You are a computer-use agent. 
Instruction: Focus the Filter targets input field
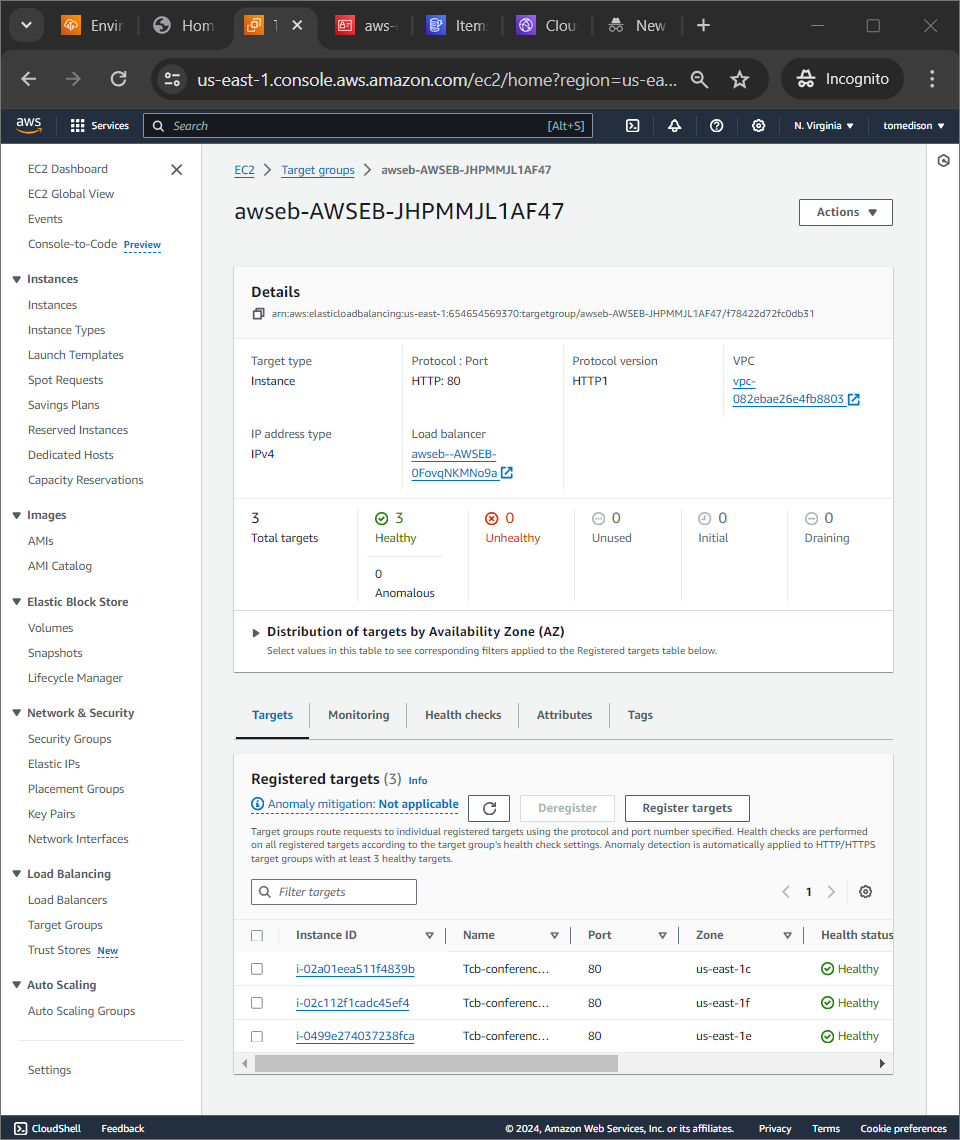[x=334, y=892]
